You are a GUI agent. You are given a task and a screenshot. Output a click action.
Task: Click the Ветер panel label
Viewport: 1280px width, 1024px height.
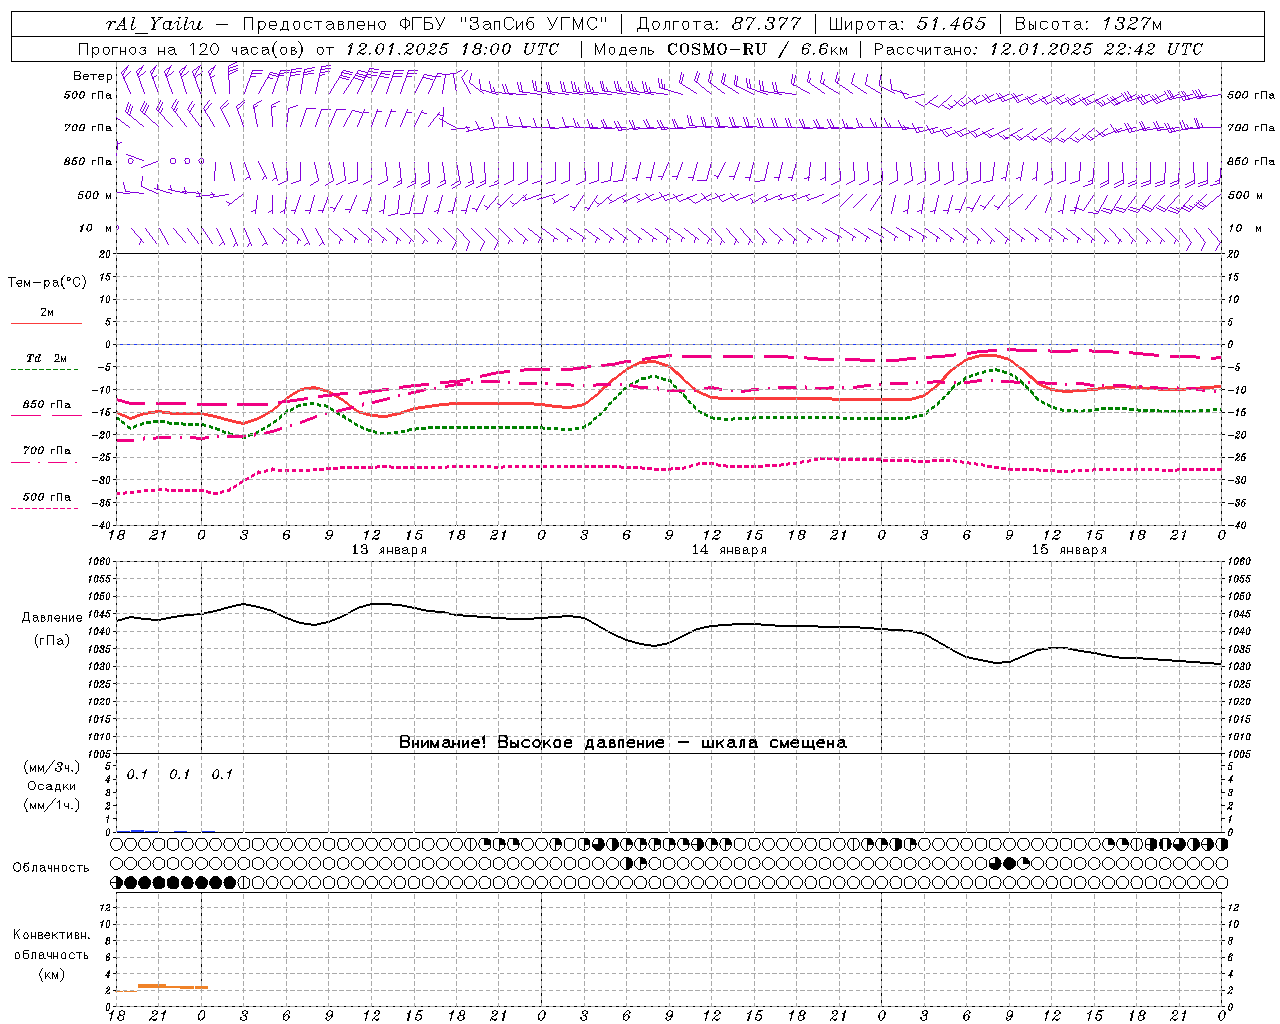(93, 76)
